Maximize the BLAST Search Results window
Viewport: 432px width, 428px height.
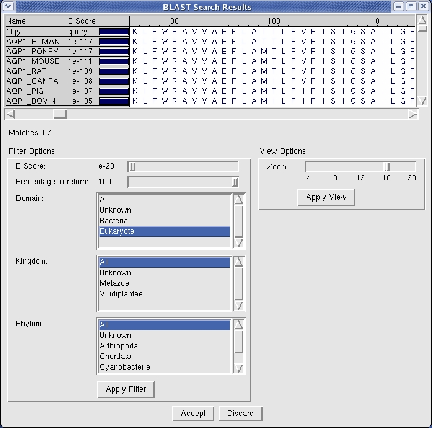tap(411, 6)
